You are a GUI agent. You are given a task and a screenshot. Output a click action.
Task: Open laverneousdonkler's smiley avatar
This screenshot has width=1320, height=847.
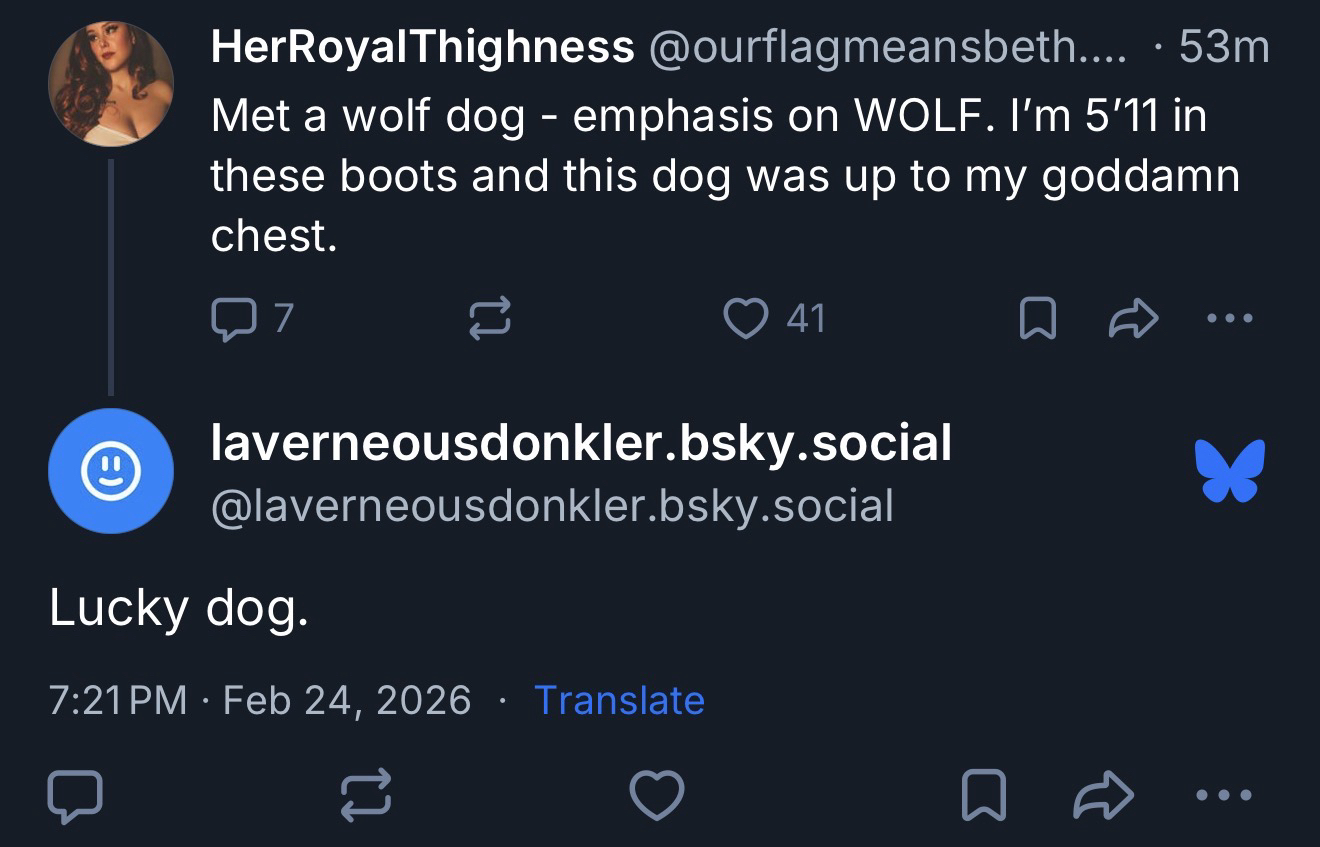click(111, 471)
